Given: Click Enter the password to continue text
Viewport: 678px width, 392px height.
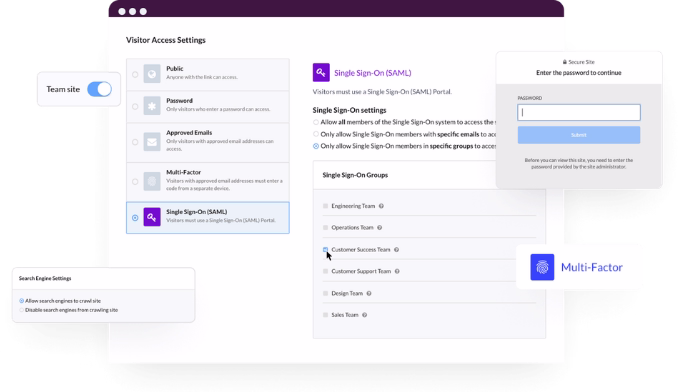Looking at the screenshot, I should (579, 73).
